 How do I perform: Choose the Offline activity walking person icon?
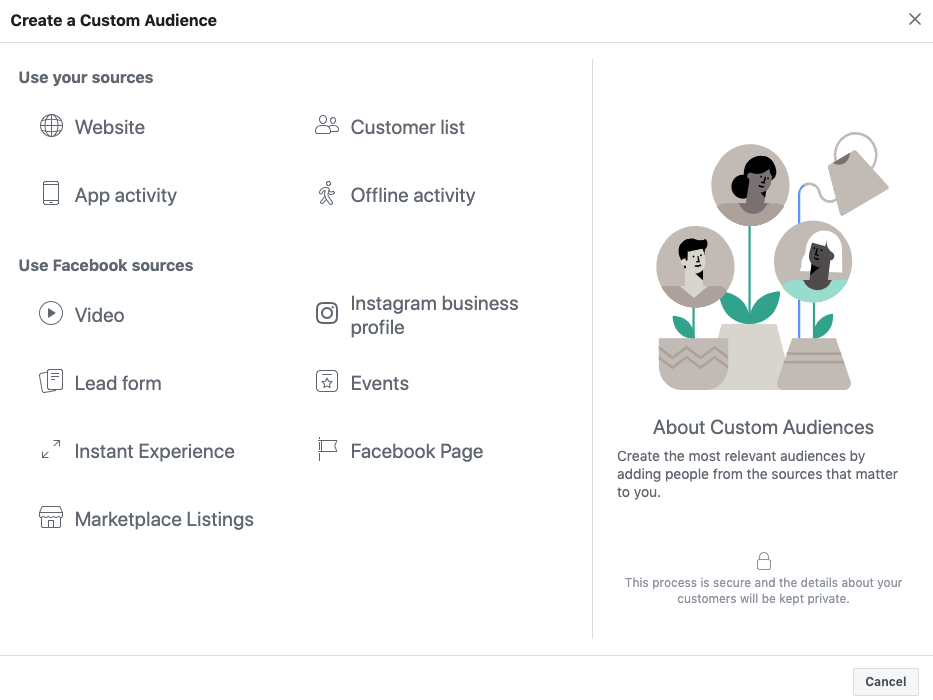[x=327, y=193]
